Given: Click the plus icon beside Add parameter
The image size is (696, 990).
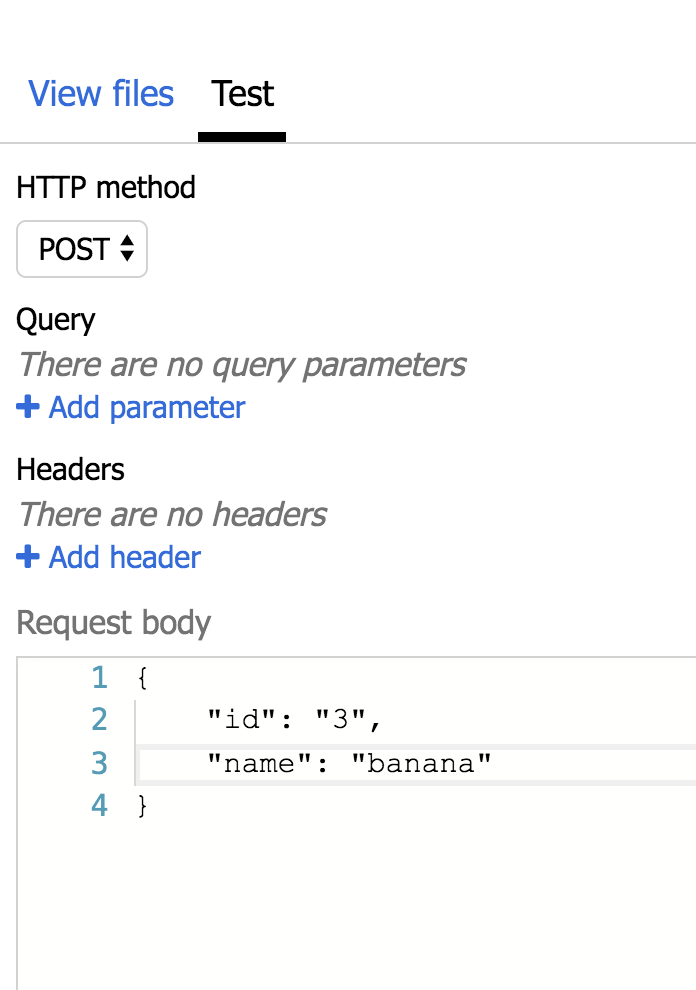Looking at the screenshot, I should click(x=28, y=408).
